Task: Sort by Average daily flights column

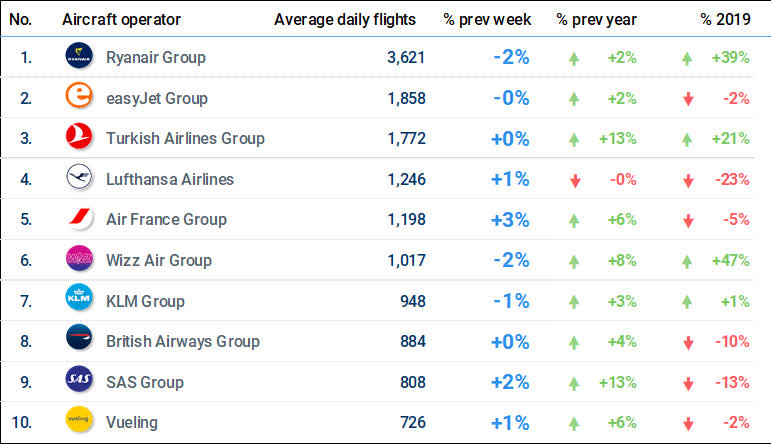Action: 344,19
